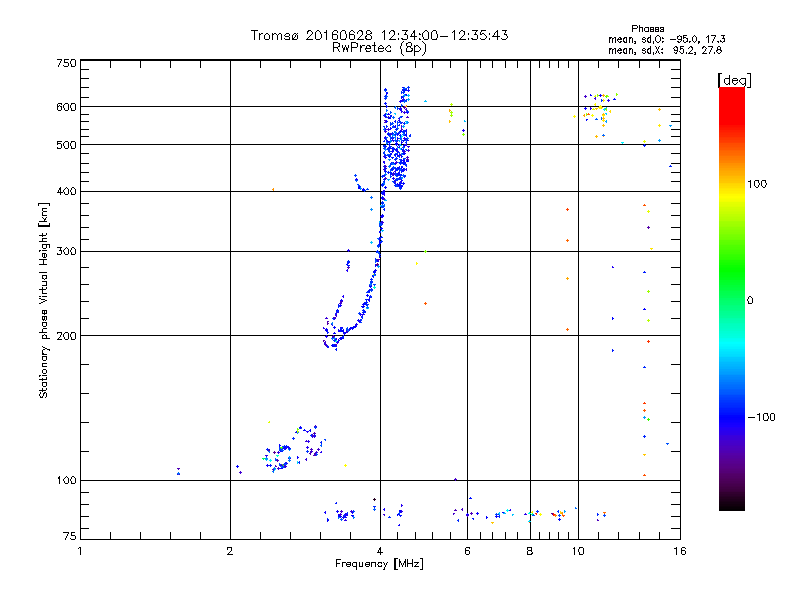Click the "Phases" heading text

[x=647, y=29]
